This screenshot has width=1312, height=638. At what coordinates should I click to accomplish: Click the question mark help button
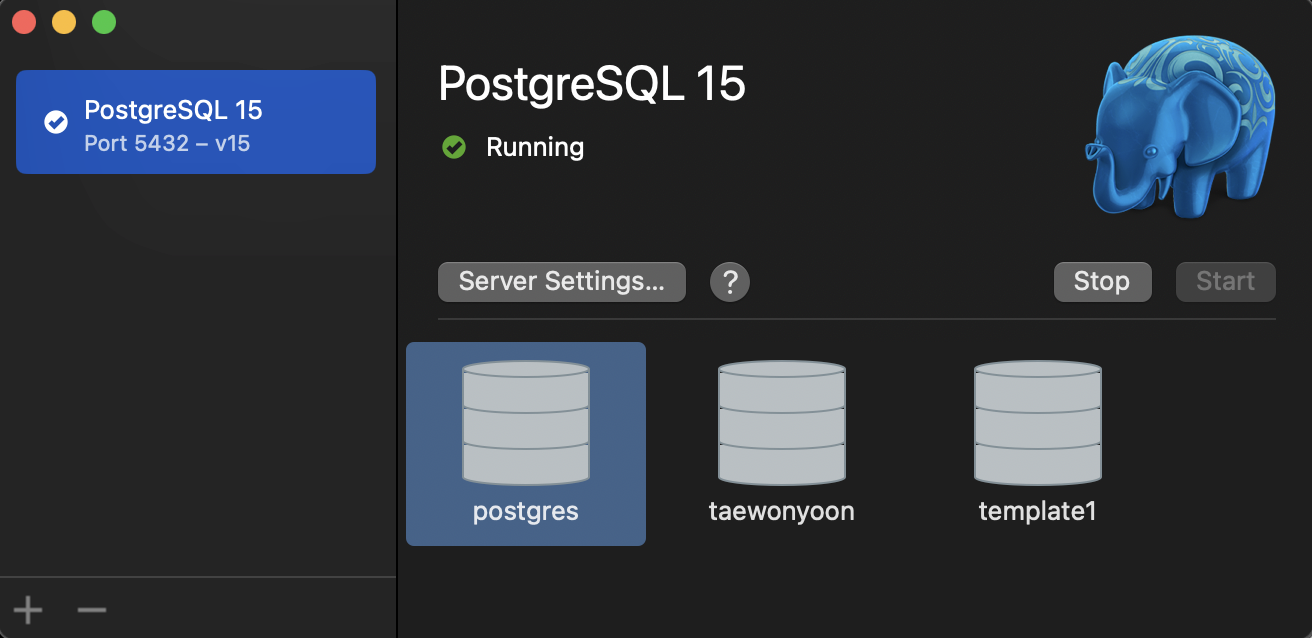tap(730, 282)
